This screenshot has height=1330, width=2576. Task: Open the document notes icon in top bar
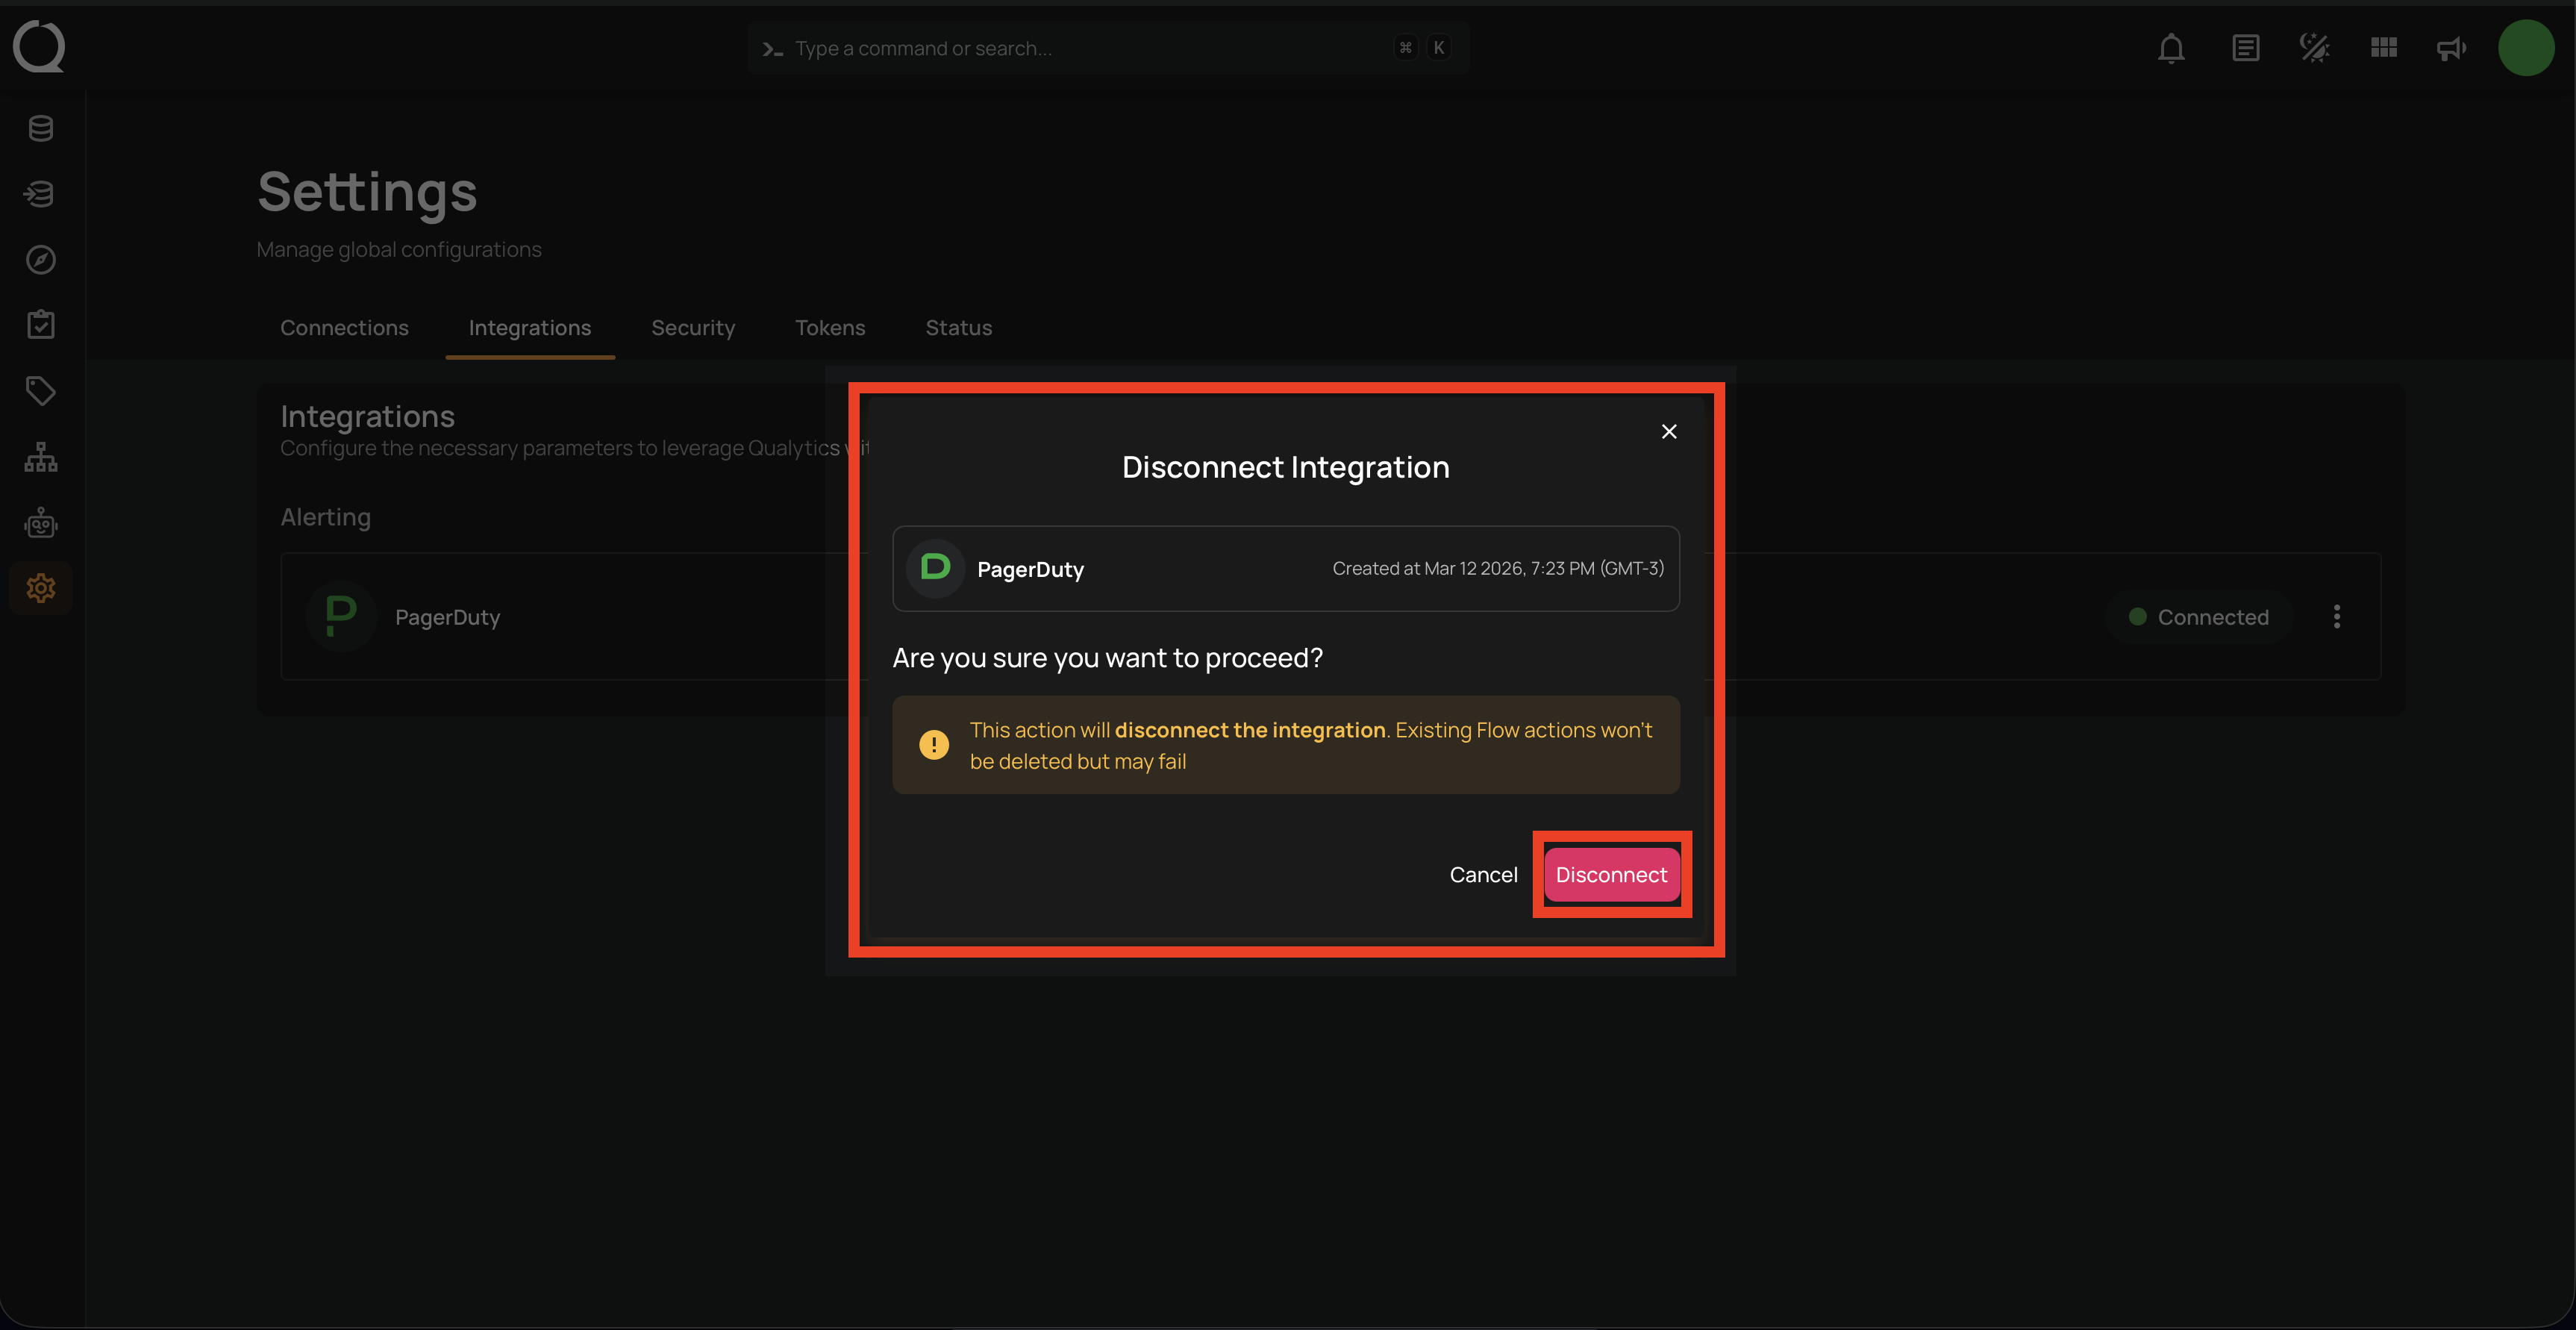(2245, 48)
